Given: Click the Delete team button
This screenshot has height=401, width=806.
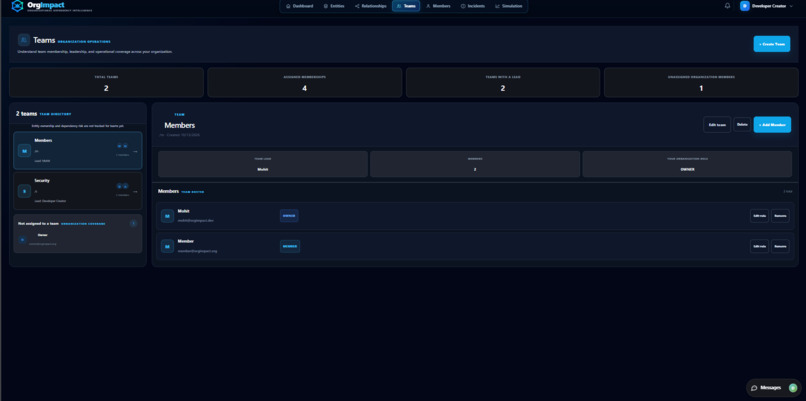Looking at the screenshot, I should point(742,124).
